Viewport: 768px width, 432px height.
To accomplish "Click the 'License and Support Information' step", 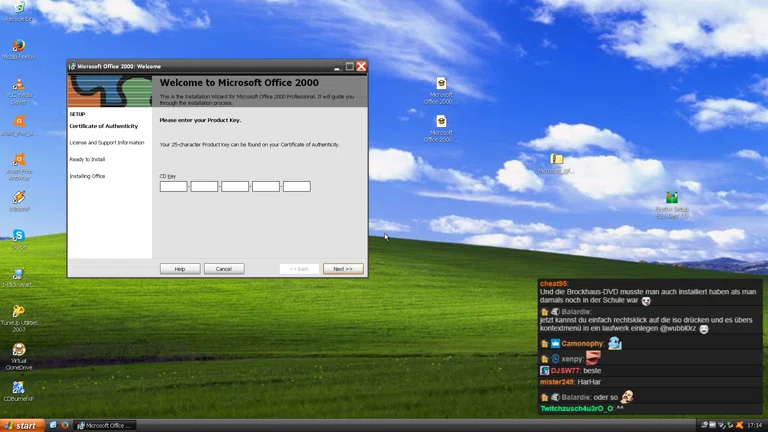I will pos(107,143).
